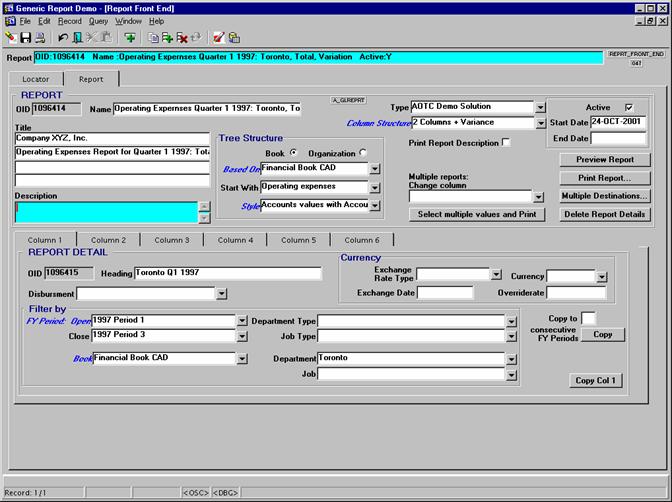672x502 pixels.
Task: Click the Heading field Toronto Q1 1997
Action: coord(228,273)
